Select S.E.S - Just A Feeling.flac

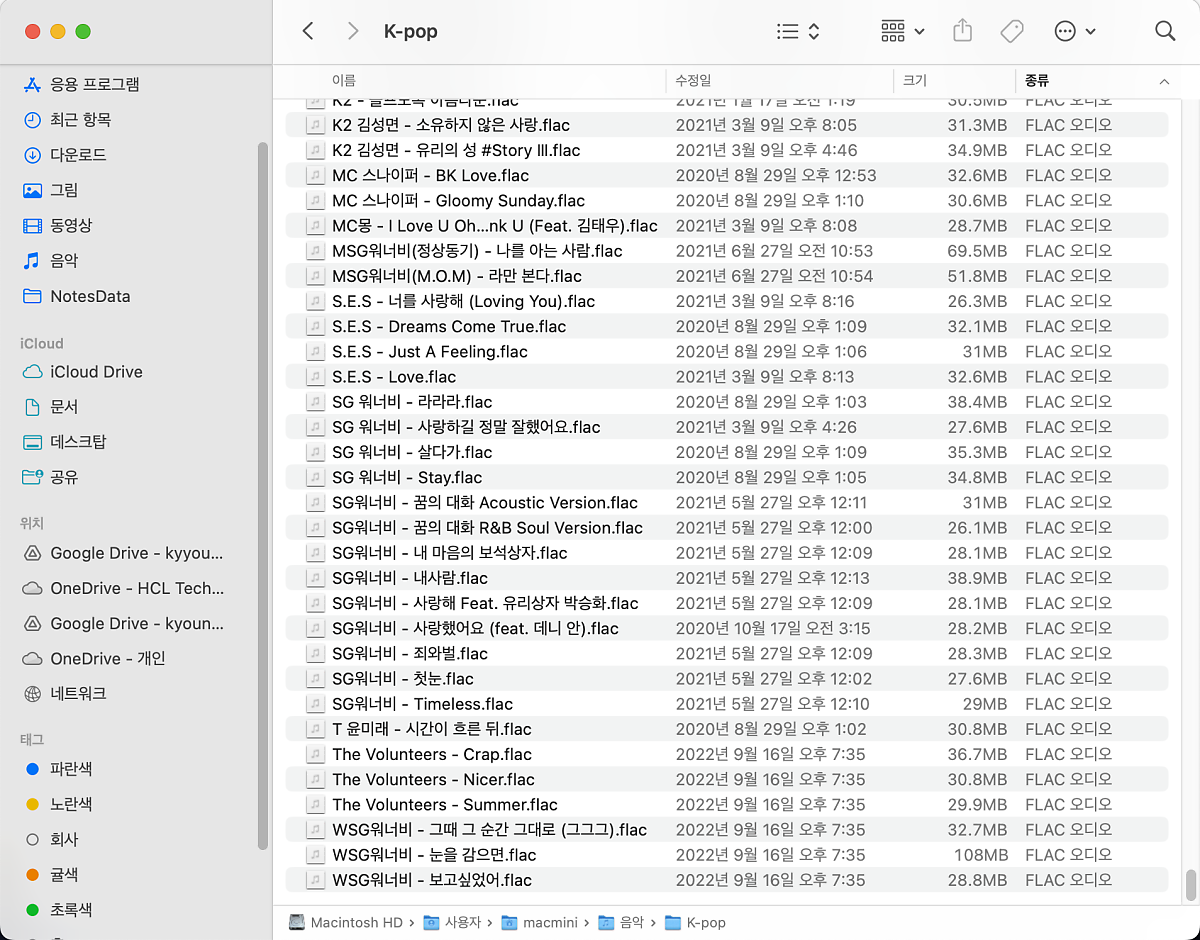tap(726, 351)
